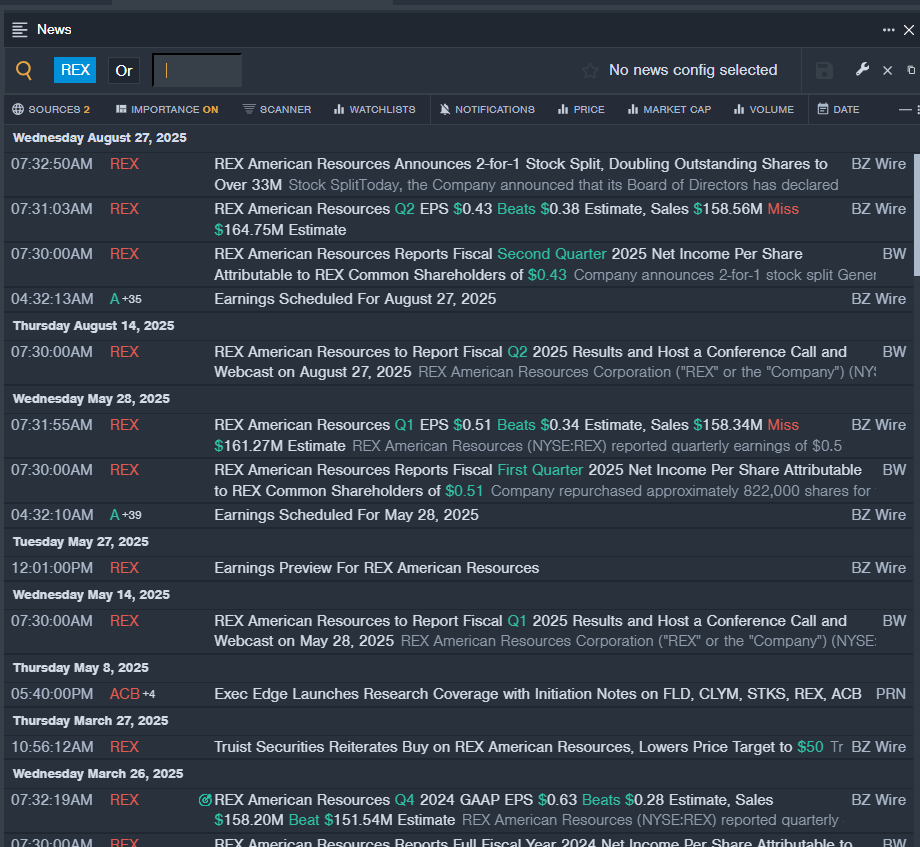920x847 pixels.
Task: Toggle the Notifications bell filter
Action: coord(487,109)
